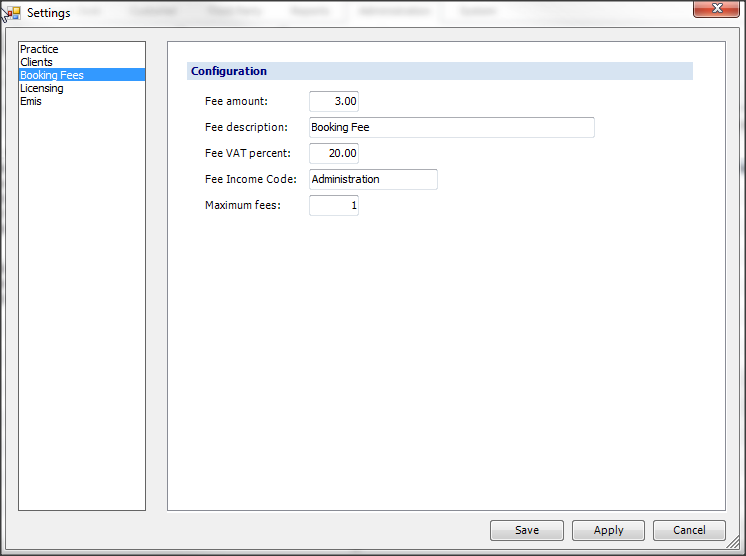The height and width of the screenshot is (556, 746).
Task: Select Practice in the settings list
Action: (x=39, y=49)
